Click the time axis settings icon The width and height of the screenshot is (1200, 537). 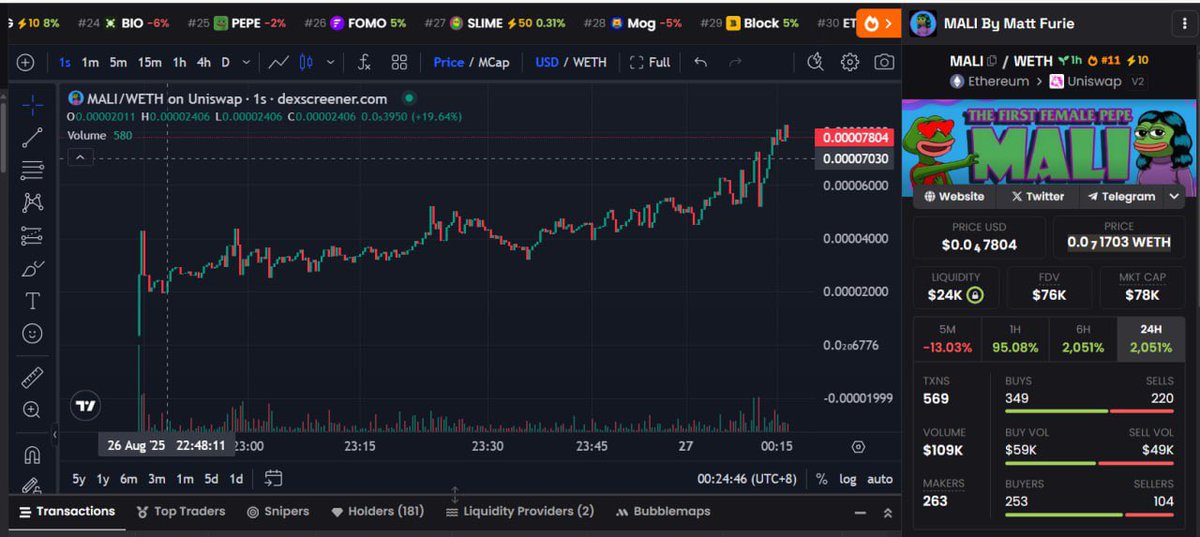858,447
